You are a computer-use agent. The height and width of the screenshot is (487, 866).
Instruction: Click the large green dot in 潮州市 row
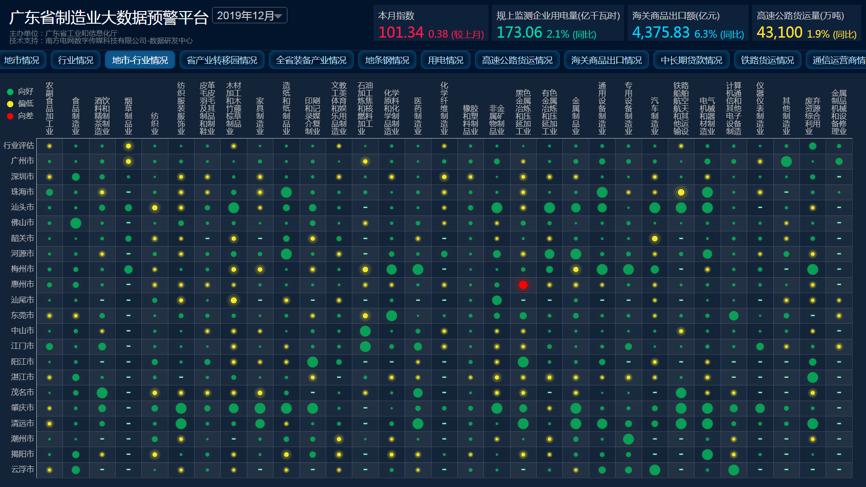pos(628,439)
